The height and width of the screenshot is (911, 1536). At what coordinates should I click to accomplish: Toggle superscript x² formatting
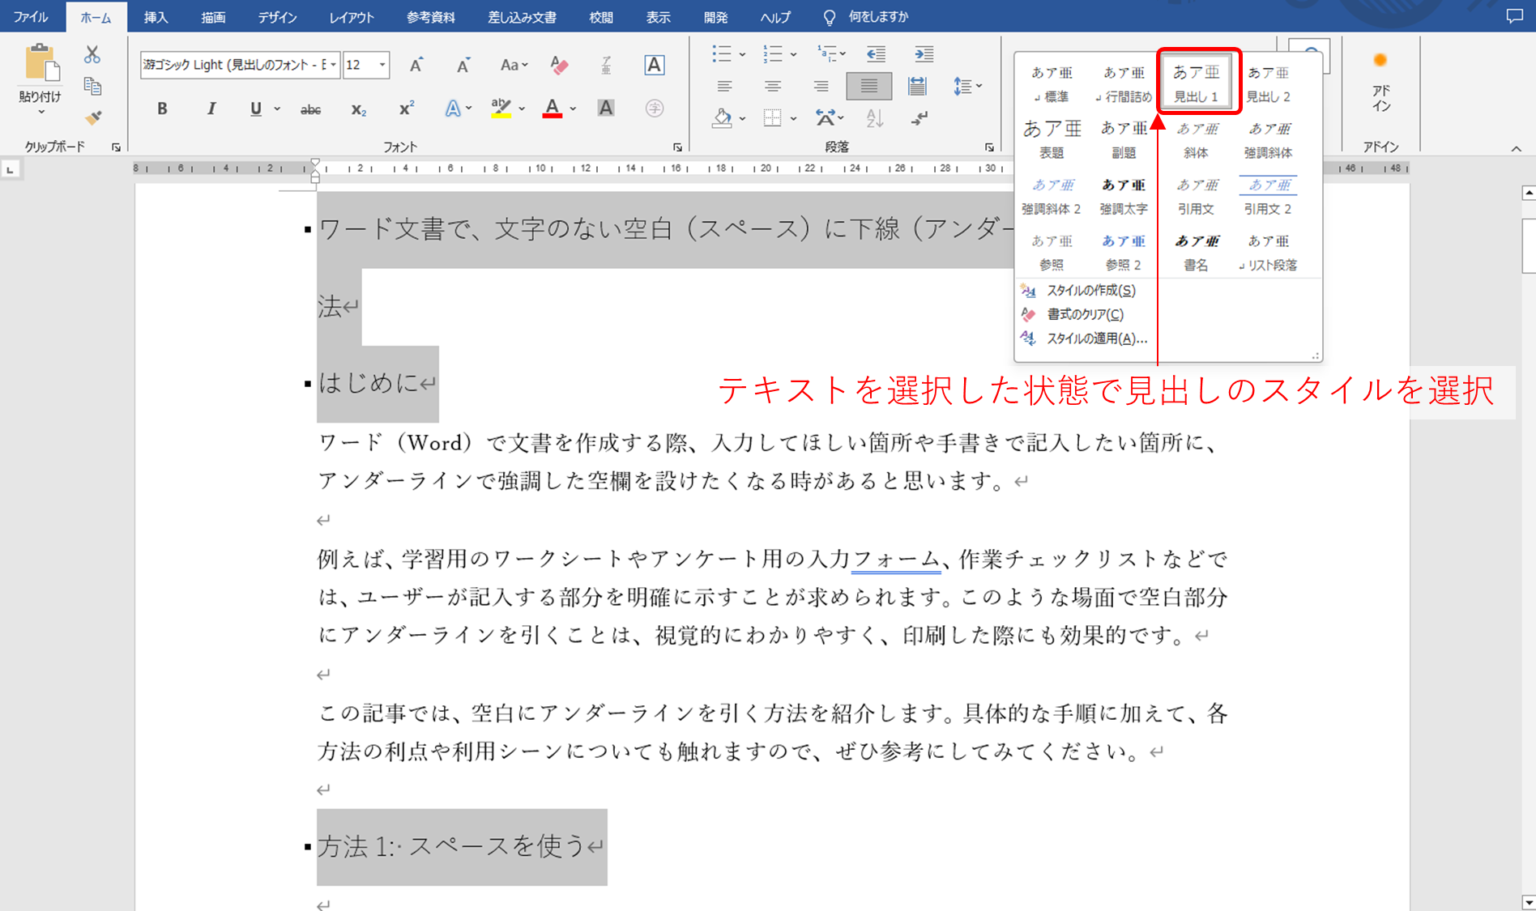tap(406, 108)
